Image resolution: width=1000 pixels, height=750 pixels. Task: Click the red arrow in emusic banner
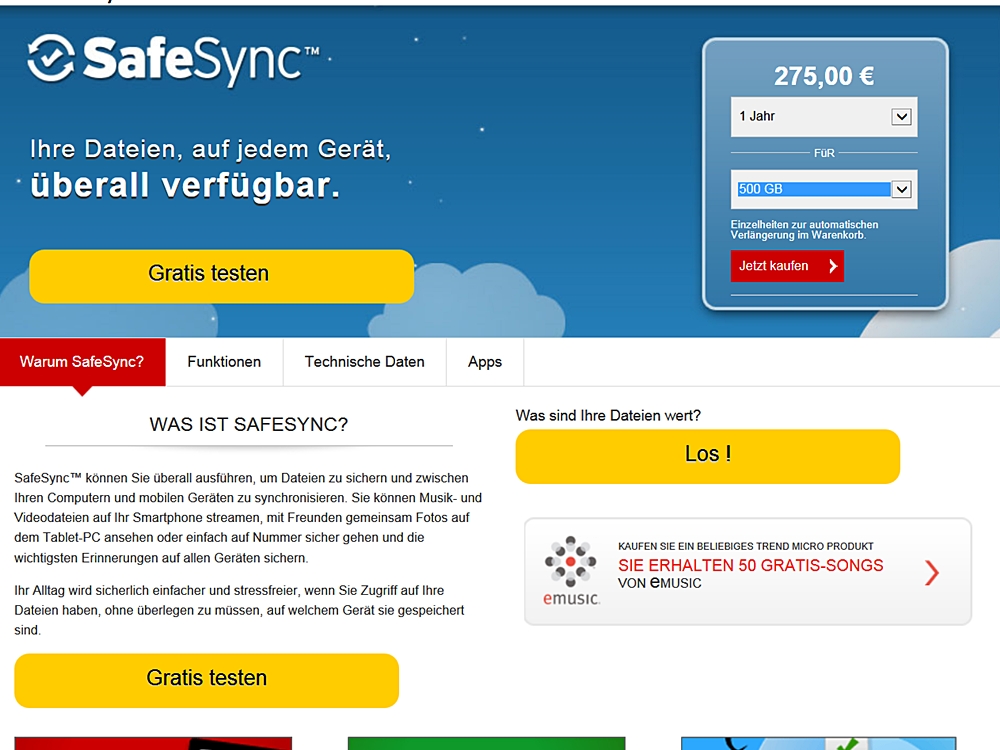(932, 572)
